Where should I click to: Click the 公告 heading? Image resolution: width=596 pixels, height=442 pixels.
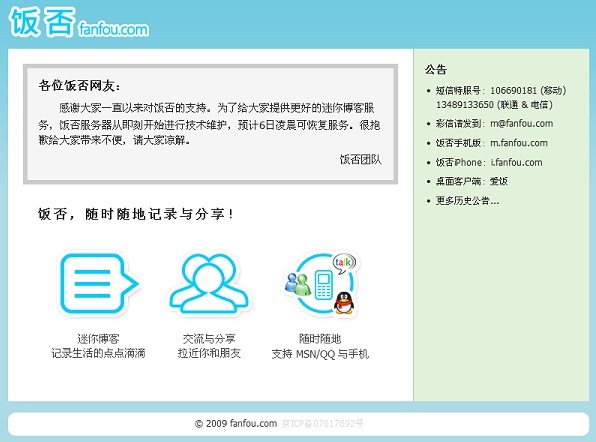[436, 70]
